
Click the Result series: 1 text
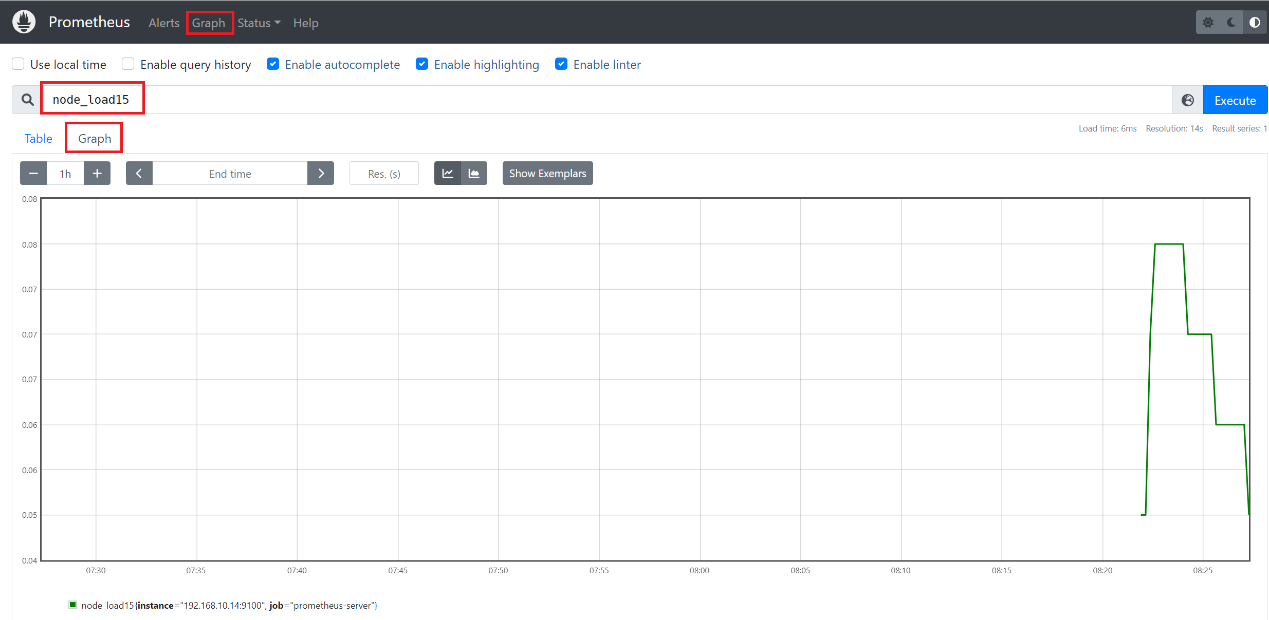tap(1239, 129)
